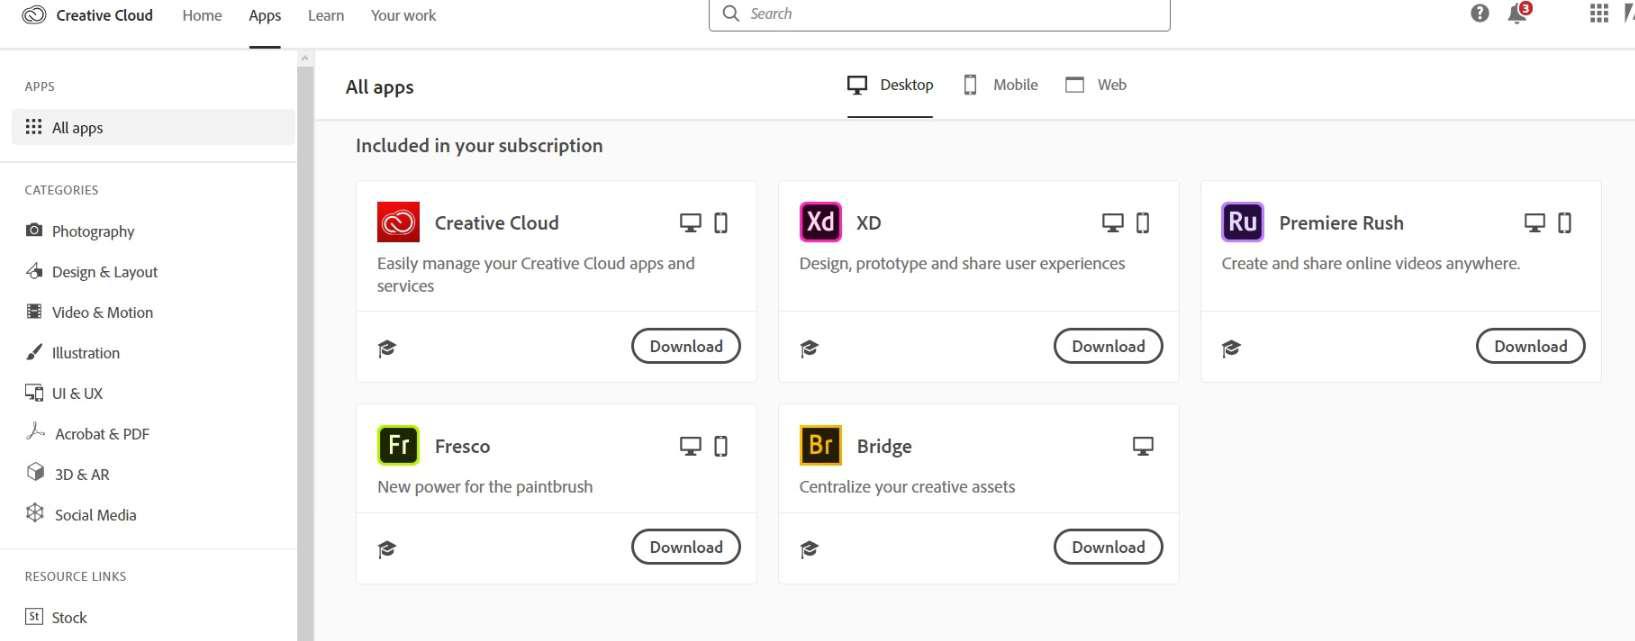Viewport: 1635px width, 641px height.
Task: Download Fresco using its button
Action: (x=685, y=547)
